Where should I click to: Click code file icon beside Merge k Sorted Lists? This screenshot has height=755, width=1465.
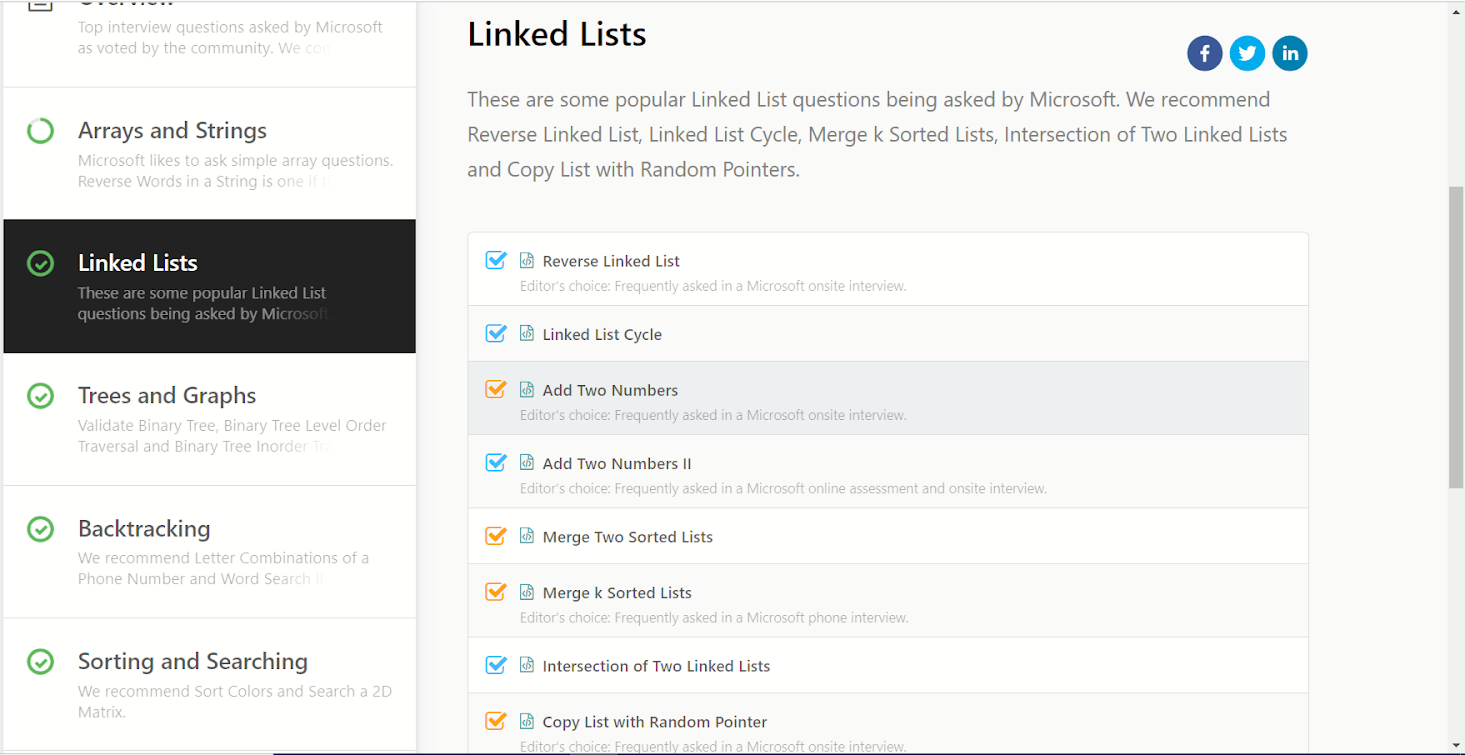(x=527, y=593)
